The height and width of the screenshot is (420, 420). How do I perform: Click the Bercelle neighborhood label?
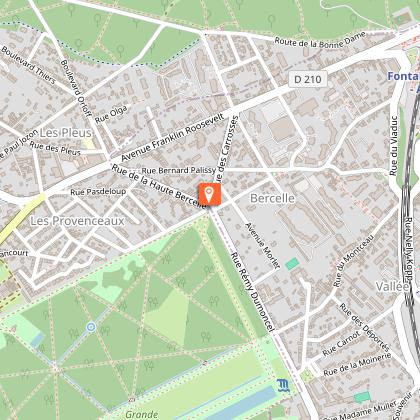272,198
